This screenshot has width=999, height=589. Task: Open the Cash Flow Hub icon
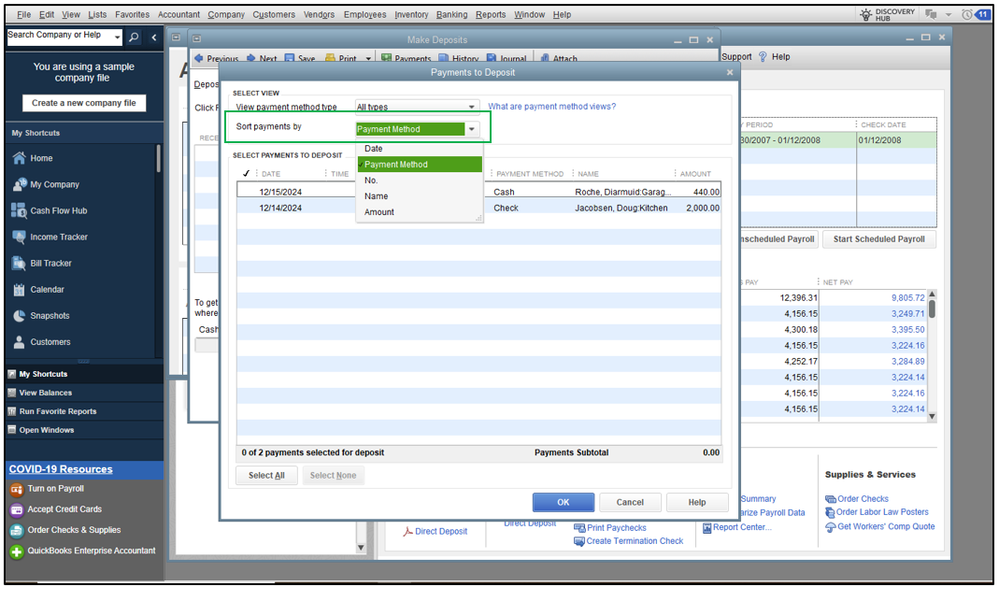tap(19, 210)
